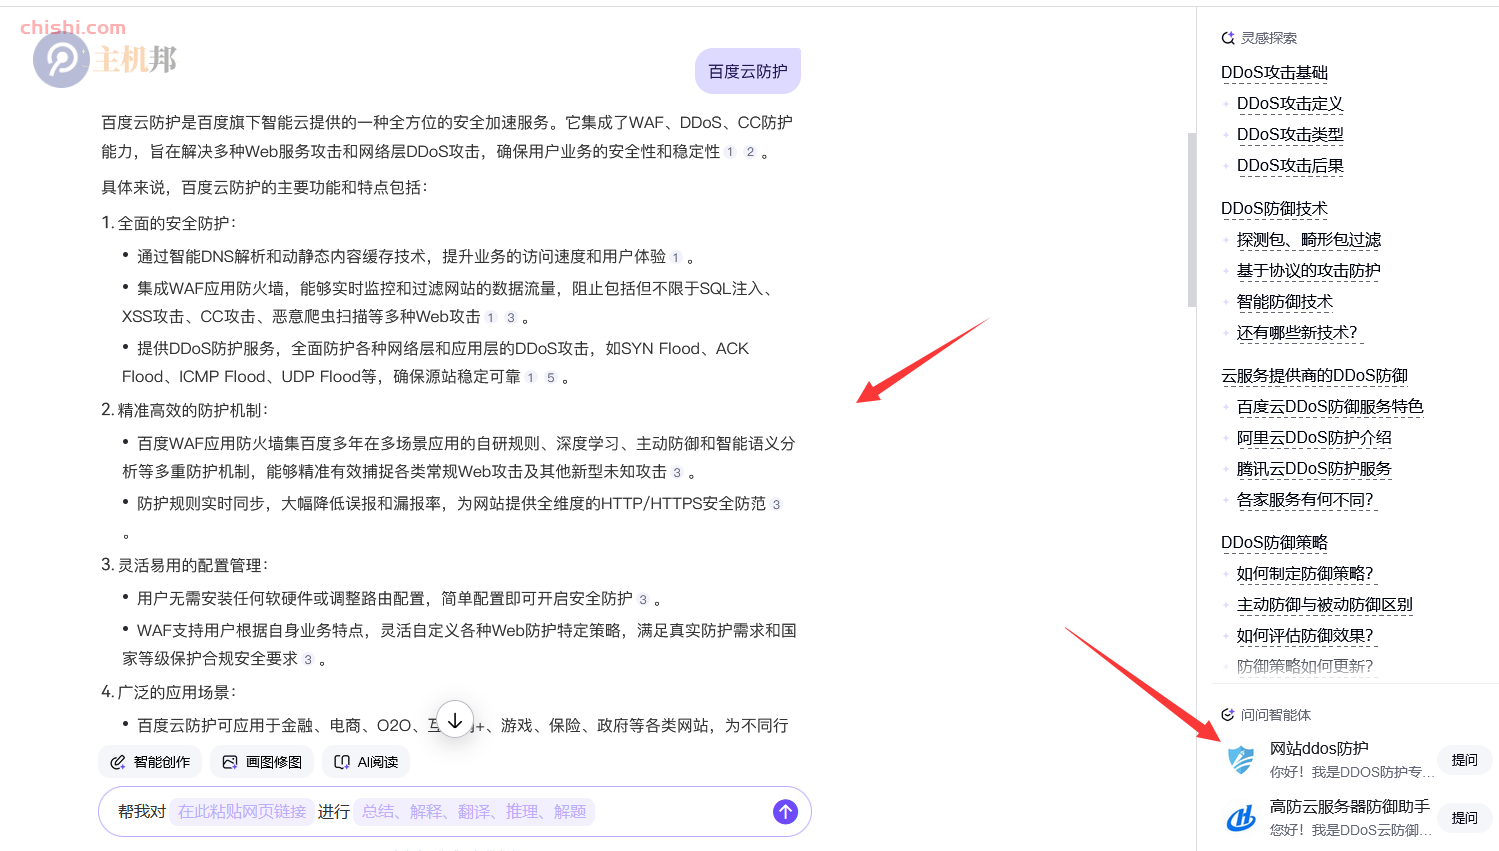Select 还有哪些新技术? suggestion
1499x851 pixels.
1297,332
